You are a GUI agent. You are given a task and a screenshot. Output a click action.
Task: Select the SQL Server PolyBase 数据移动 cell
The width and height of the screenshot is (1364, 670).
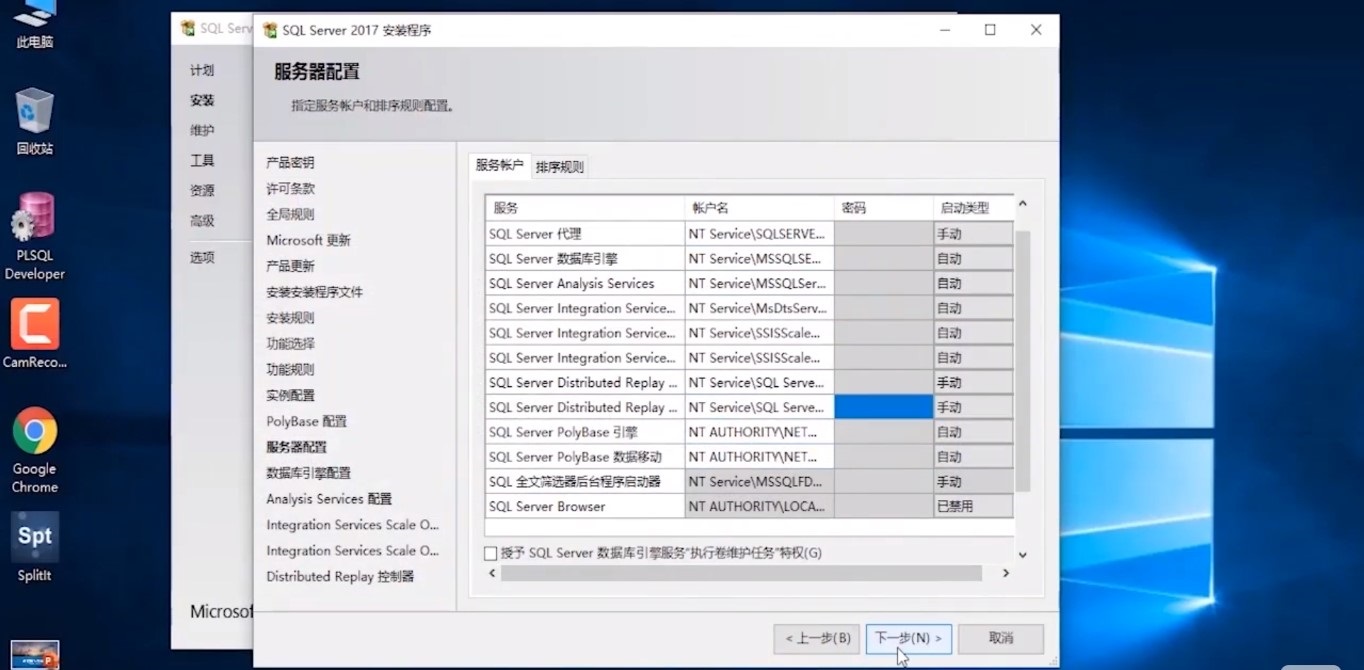pos(585,457)
